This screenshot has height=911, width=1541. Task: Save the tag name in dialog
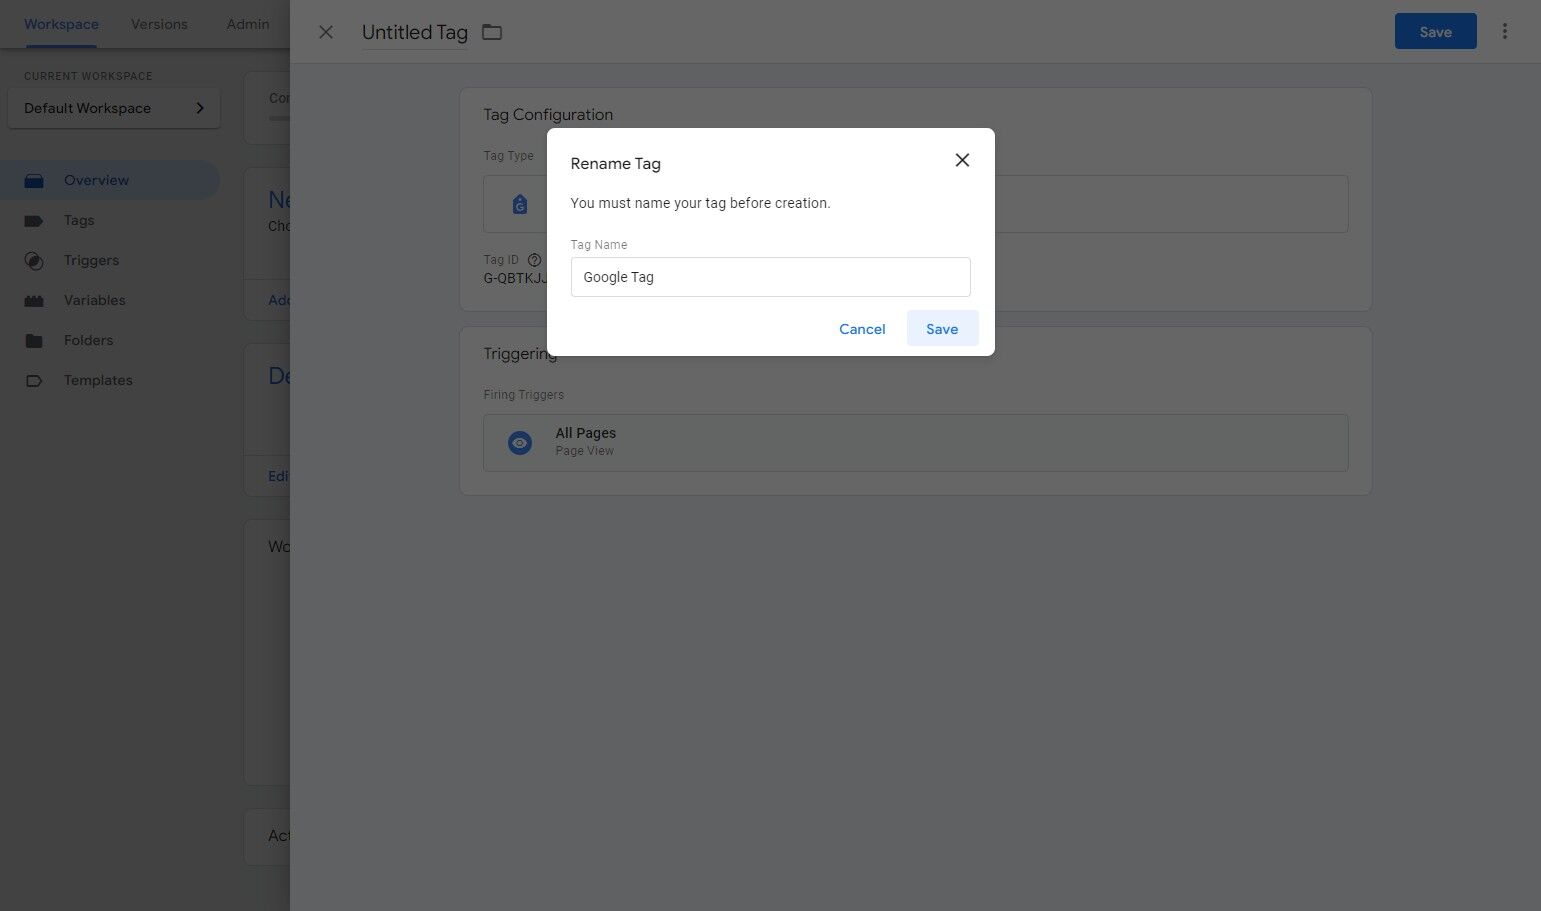tap(942, 329)
